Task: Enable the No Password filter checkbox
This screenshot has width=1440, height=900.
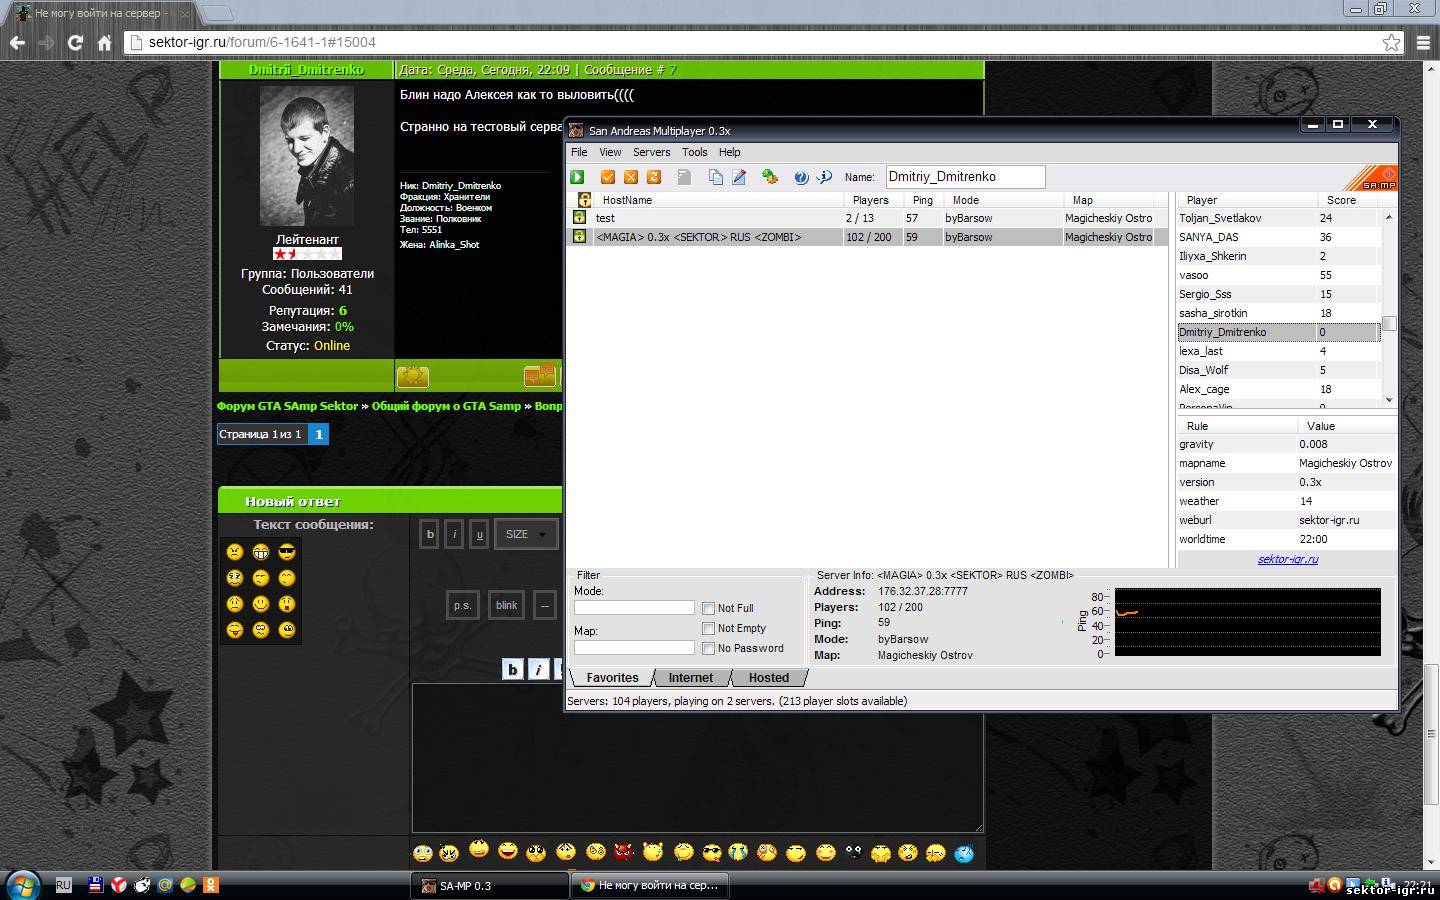Action: click(x=708, y=648)
